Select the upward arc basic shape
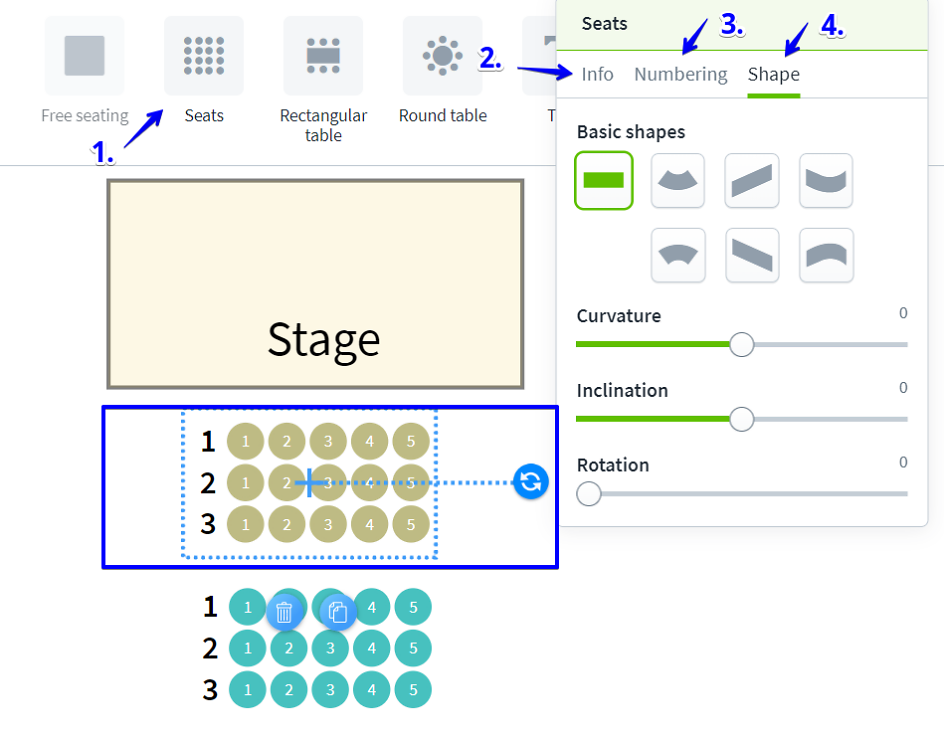 tap(678, 181)
